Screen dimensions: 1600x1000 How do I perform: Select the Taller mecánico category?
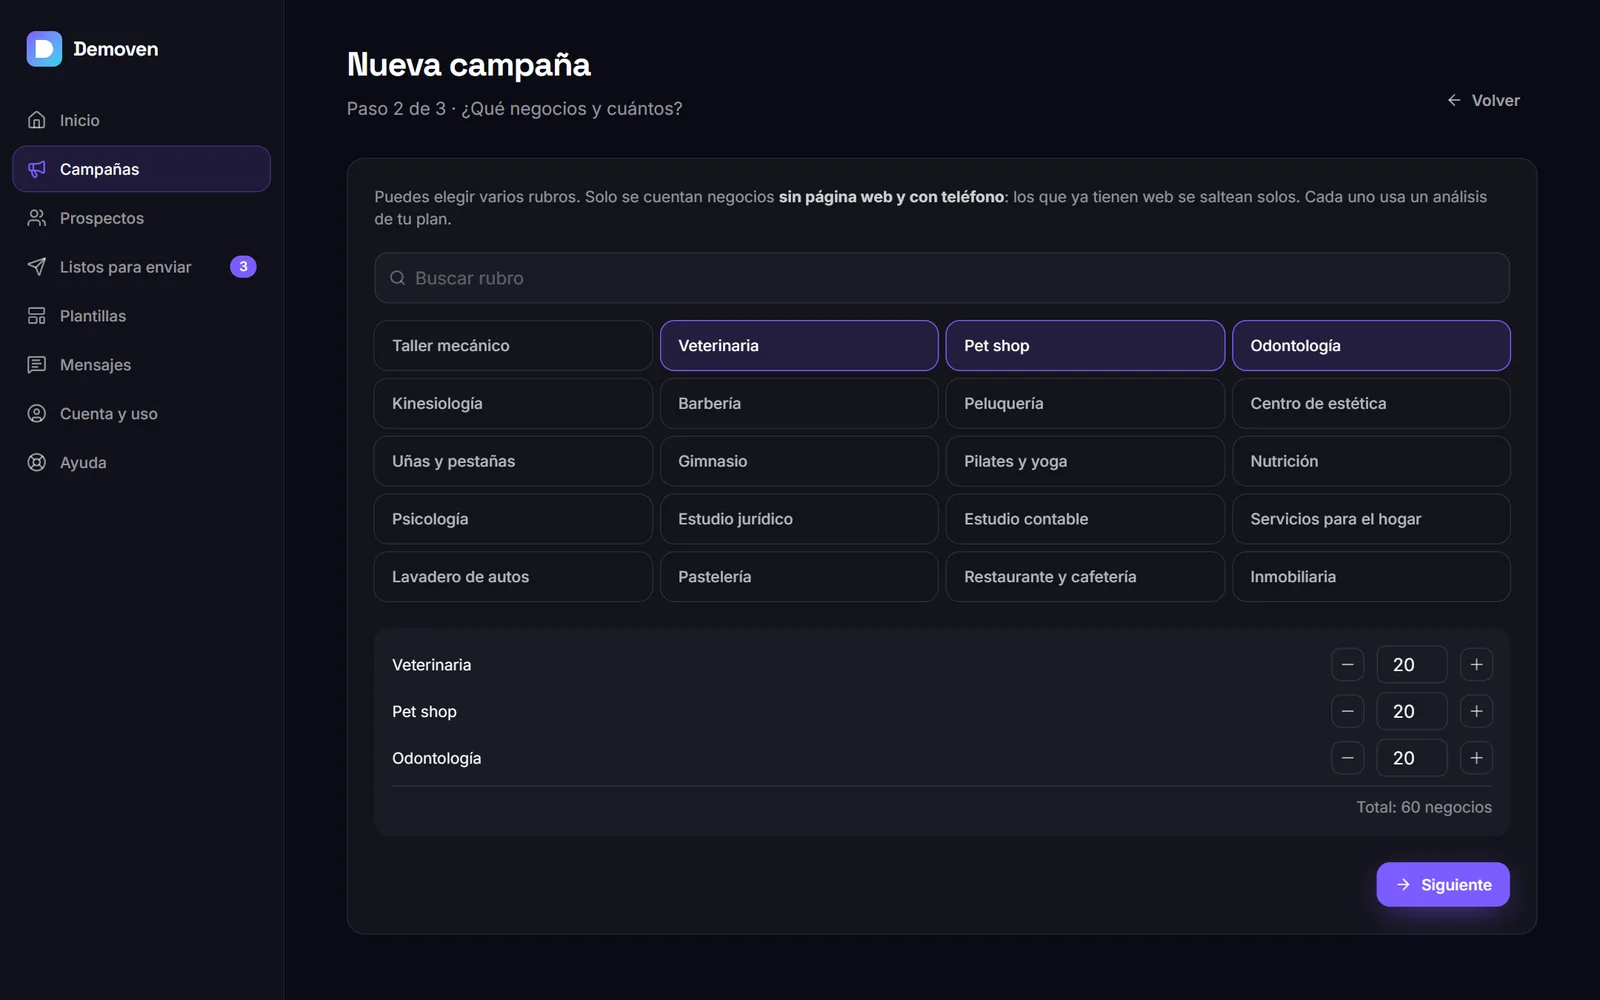pos(513,346)
